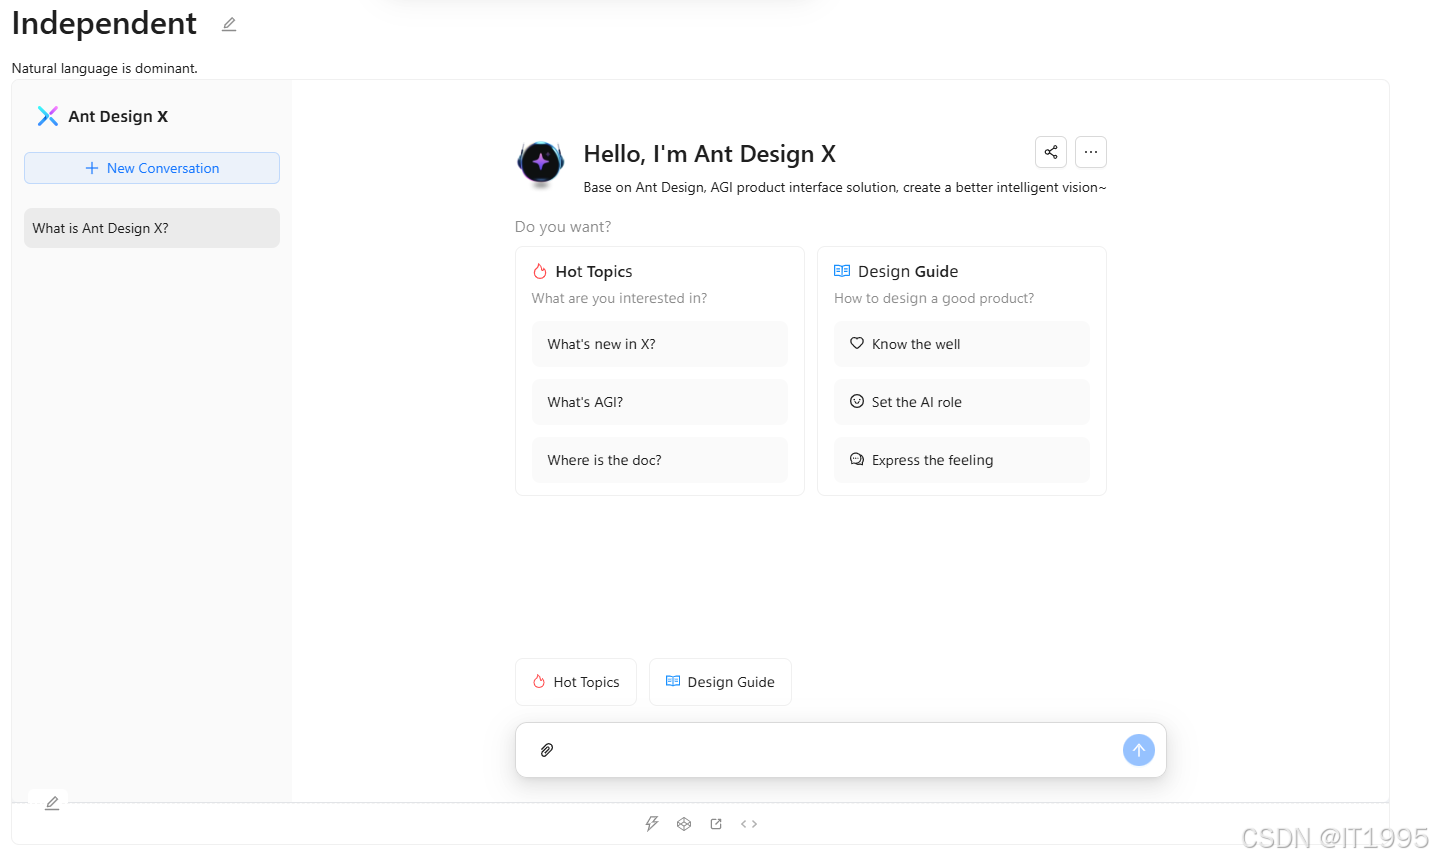Viewport: 1433px width, 864px height.
Task: Click the Ant Design X logo icon
Action: point(47,116)
